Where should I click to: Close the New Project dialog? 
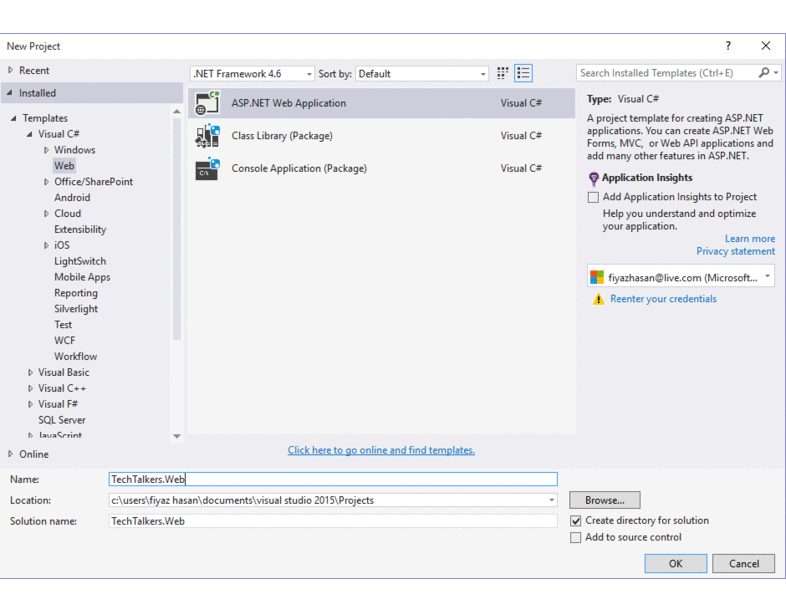(x=765, y=46)
